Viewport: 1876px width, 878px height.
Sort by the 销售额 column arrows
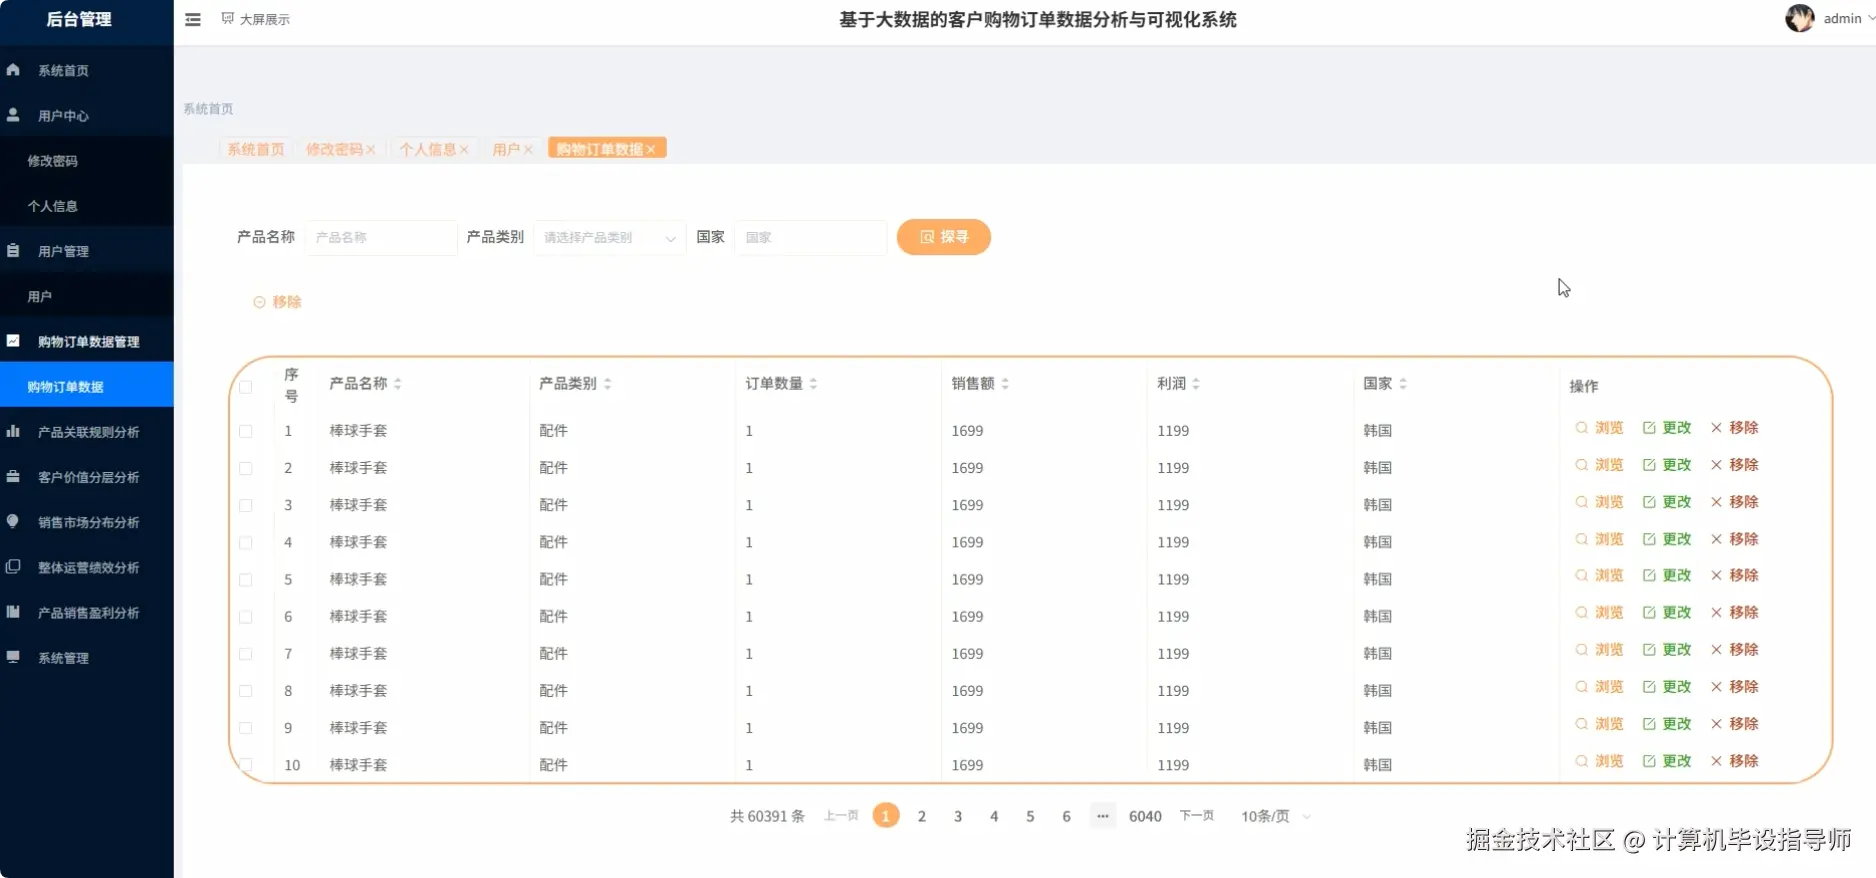tap(1005, 384)
